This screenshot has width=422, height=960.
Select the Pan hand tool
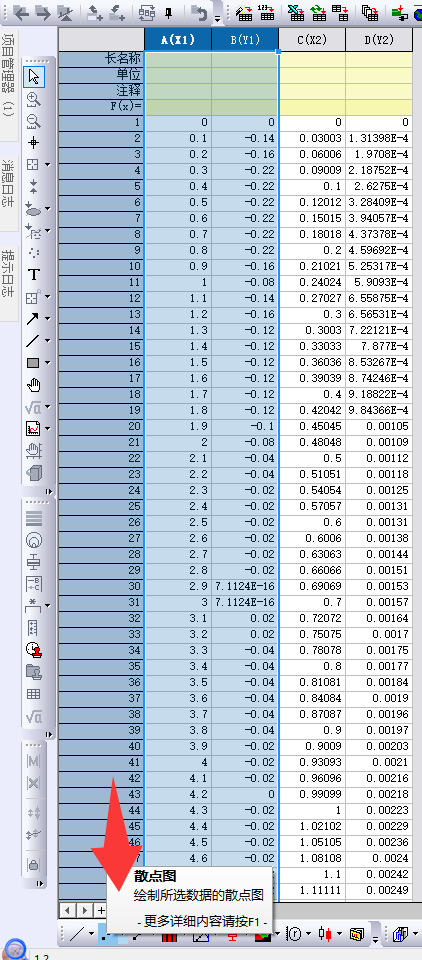(34, 384)
